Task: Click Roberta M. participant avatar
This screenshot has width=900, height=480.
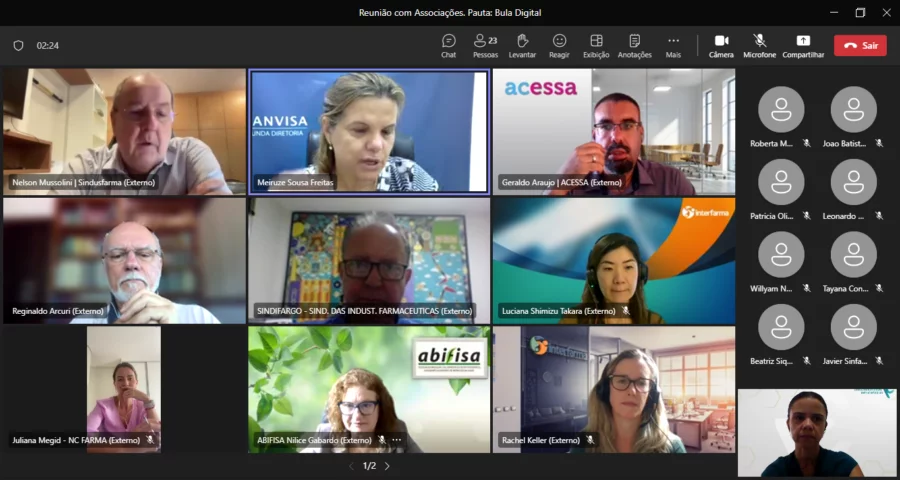Action: click(x=781, y=109)
